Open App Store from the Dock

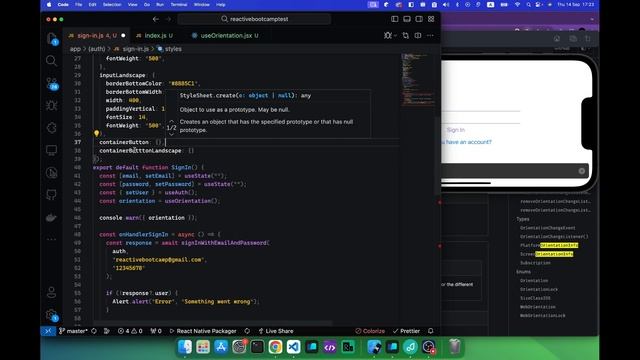pyautogui.click(x=221, y=347)
